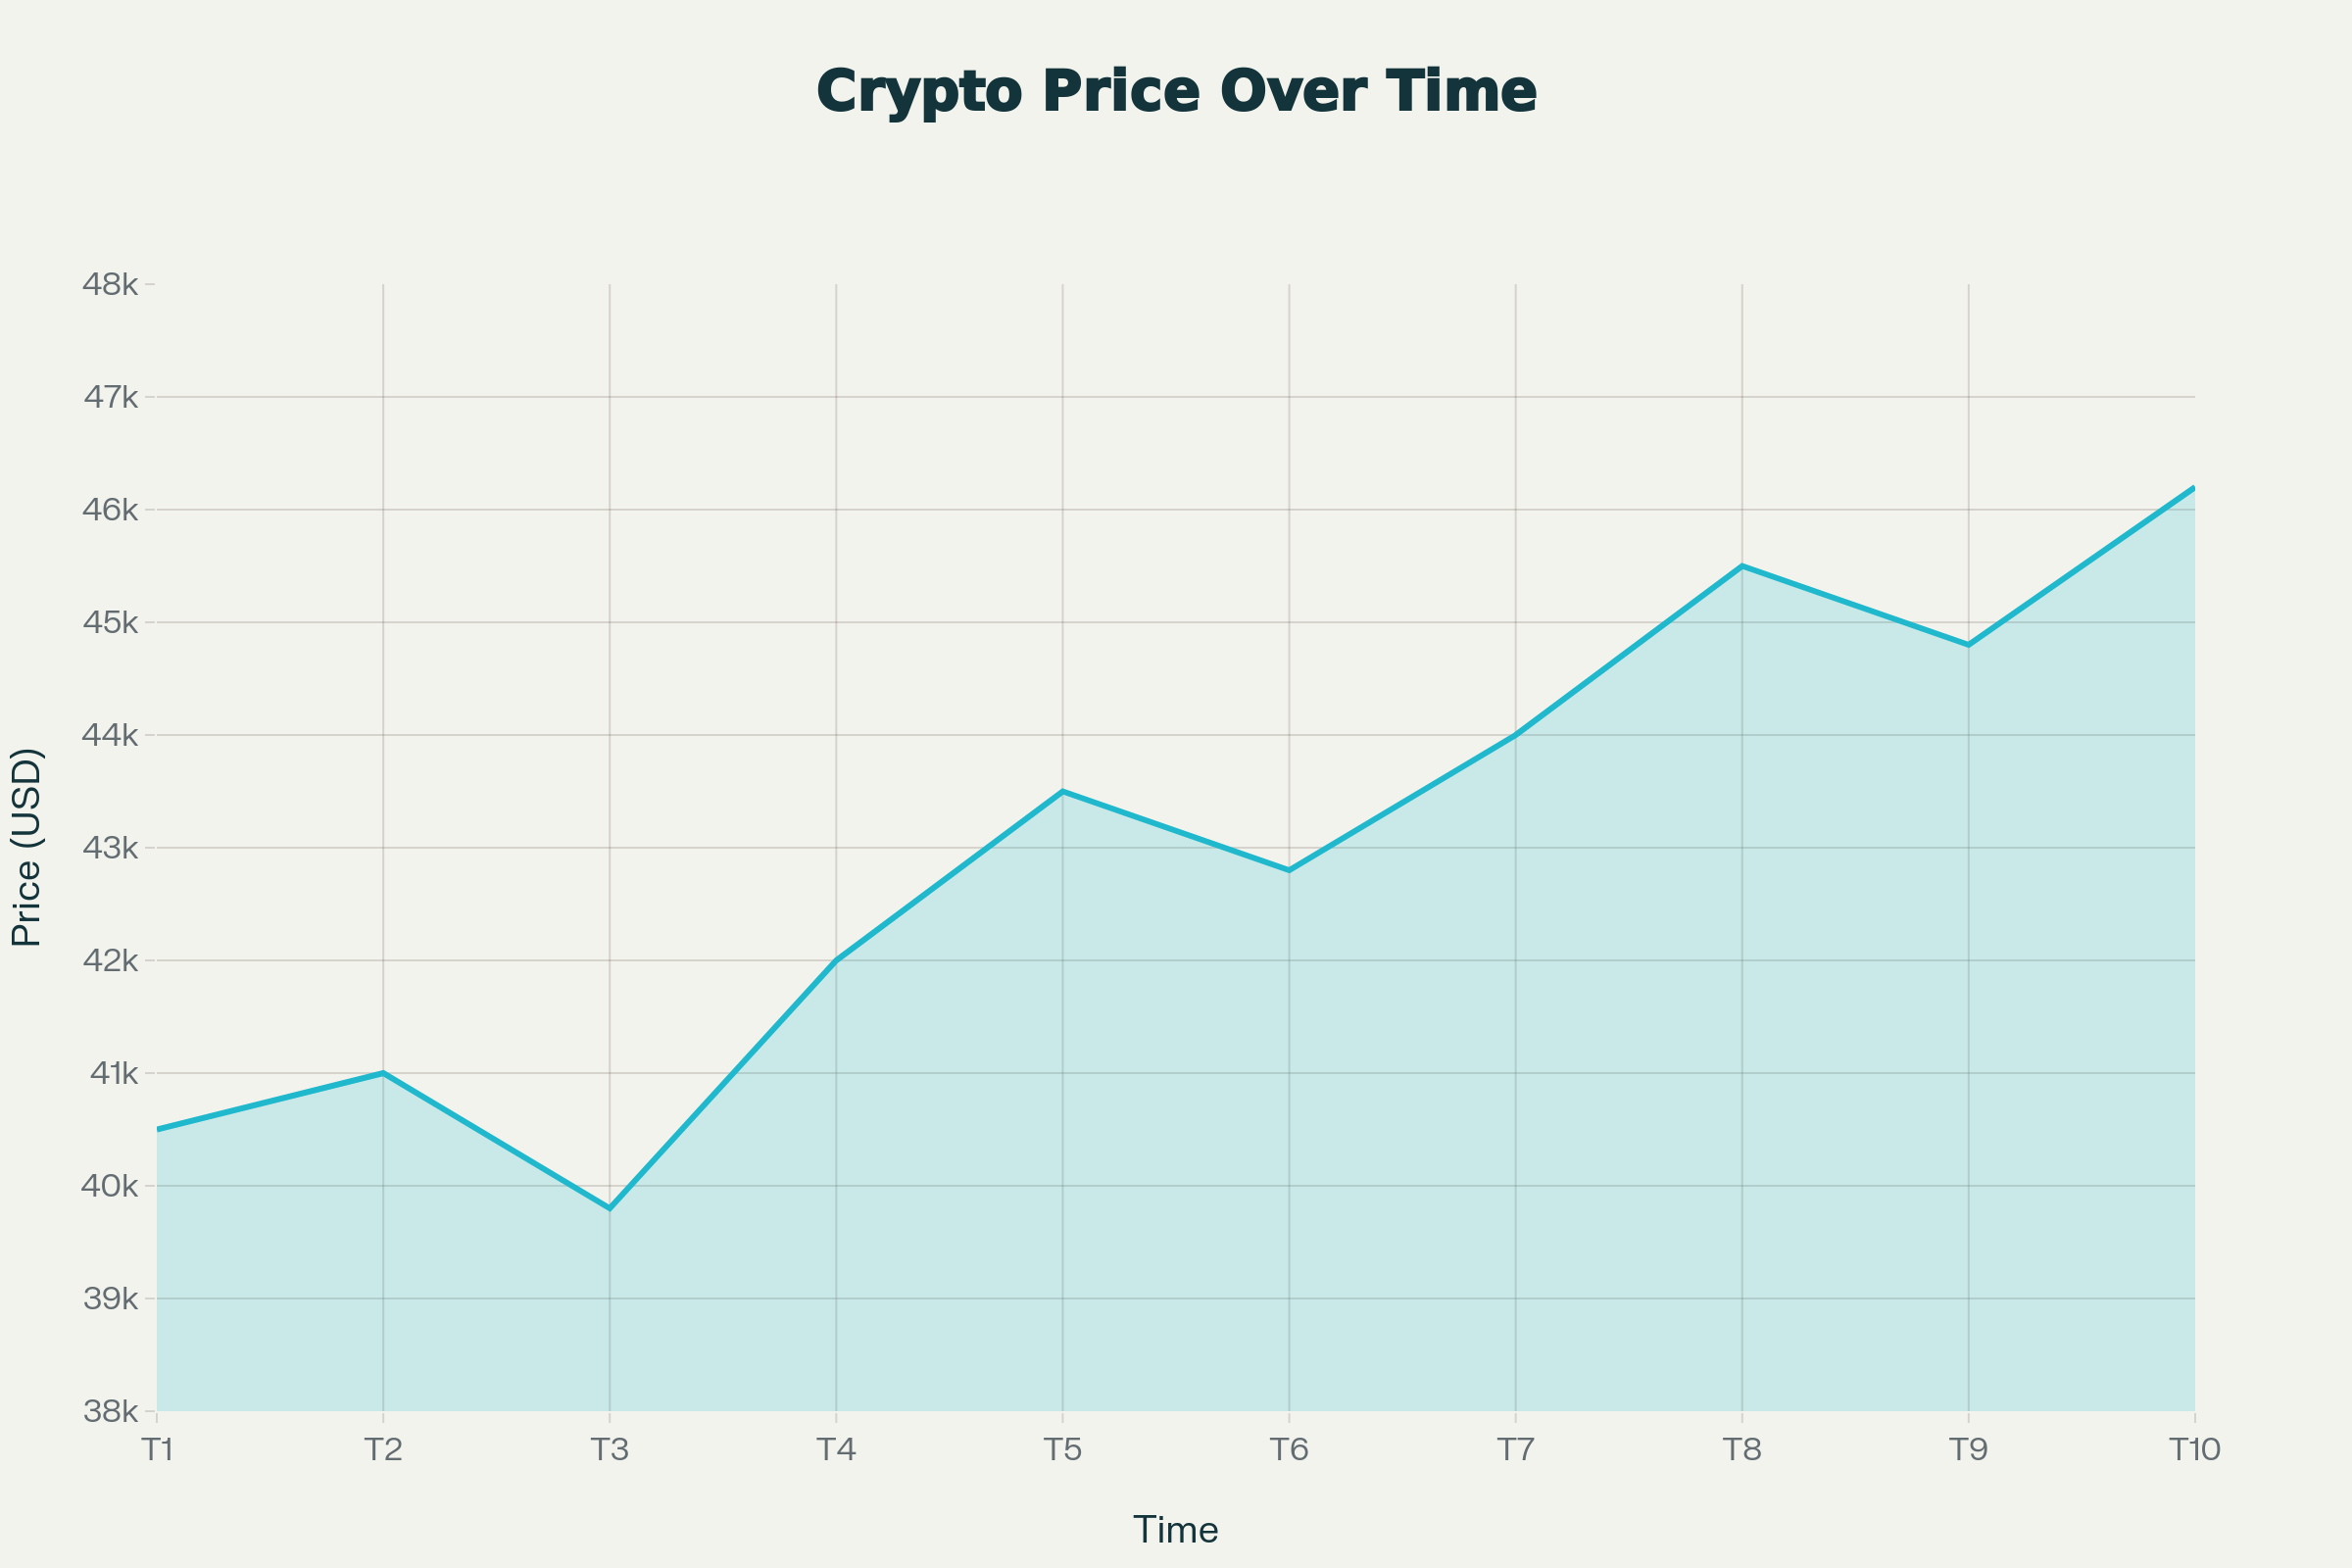2352x1568 pixels.
Task: Click the T9 x-axis tick label
Action: [1968, 1450]
